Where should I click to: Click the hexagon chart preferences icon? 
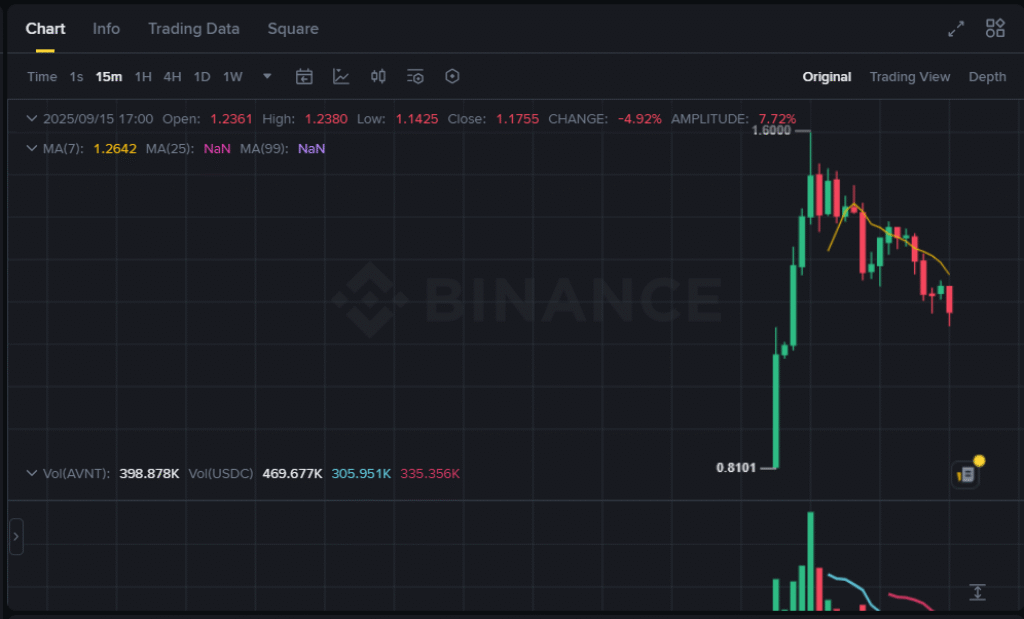pyautogui.click(x=452, y=77)
